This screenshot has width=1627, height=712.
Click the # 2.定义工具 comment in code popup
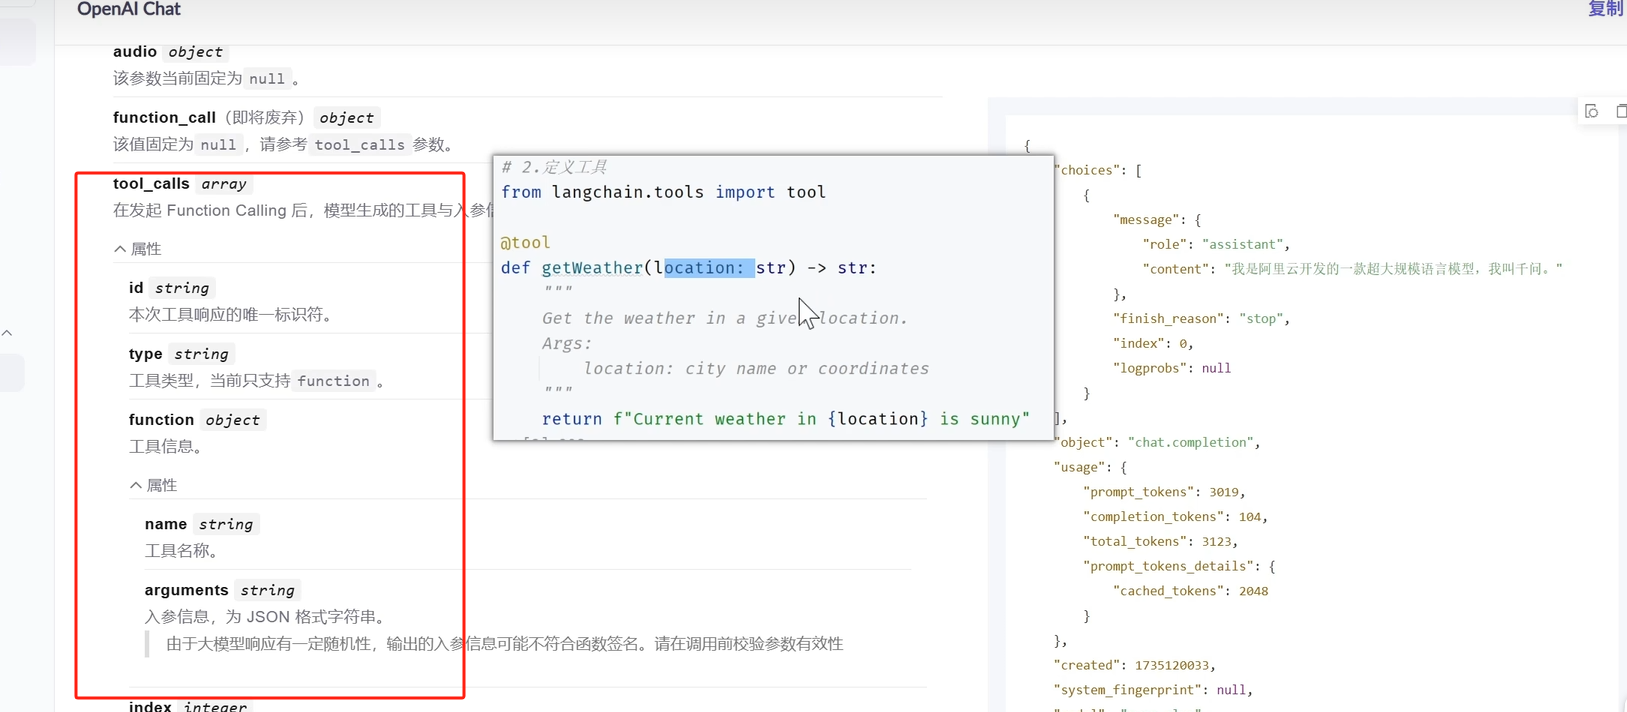pos(554,167)
